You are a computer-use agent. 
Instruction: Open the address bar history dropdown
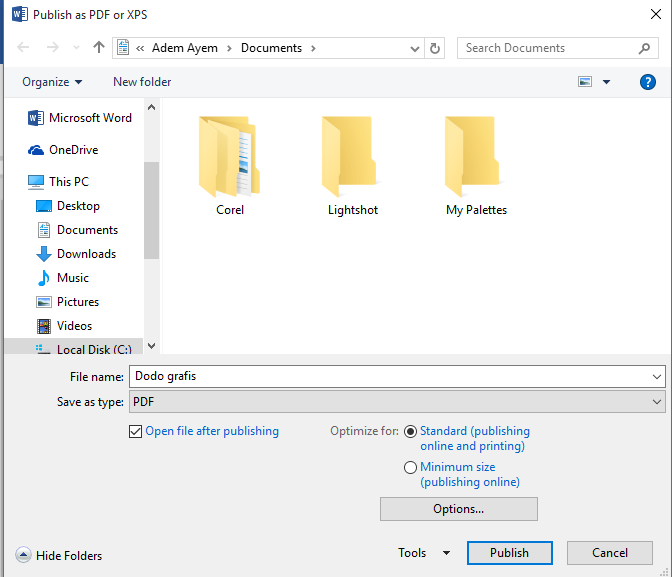point(414,48)
